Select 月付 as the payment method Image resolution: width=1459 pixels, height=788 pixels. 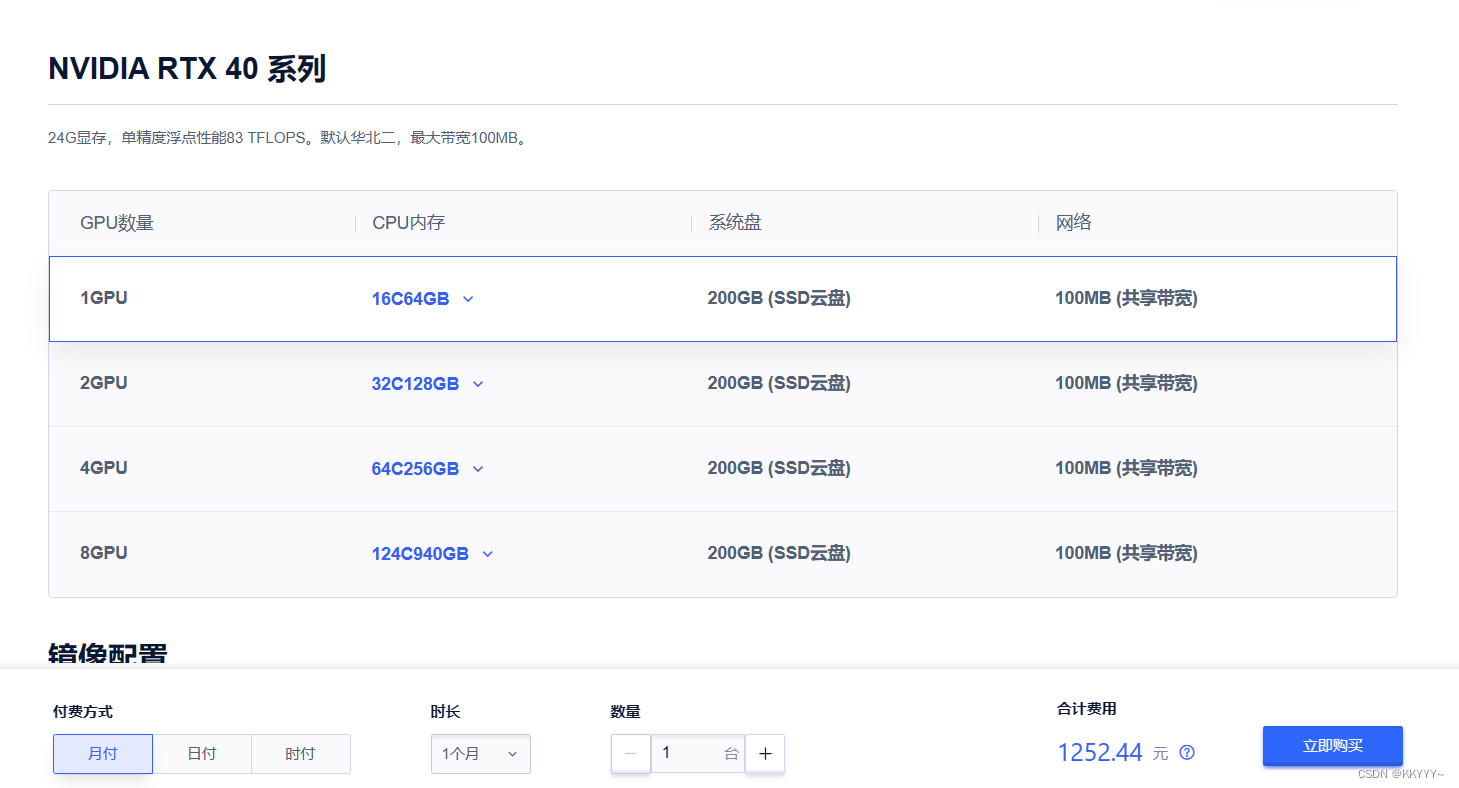point(103,753)
